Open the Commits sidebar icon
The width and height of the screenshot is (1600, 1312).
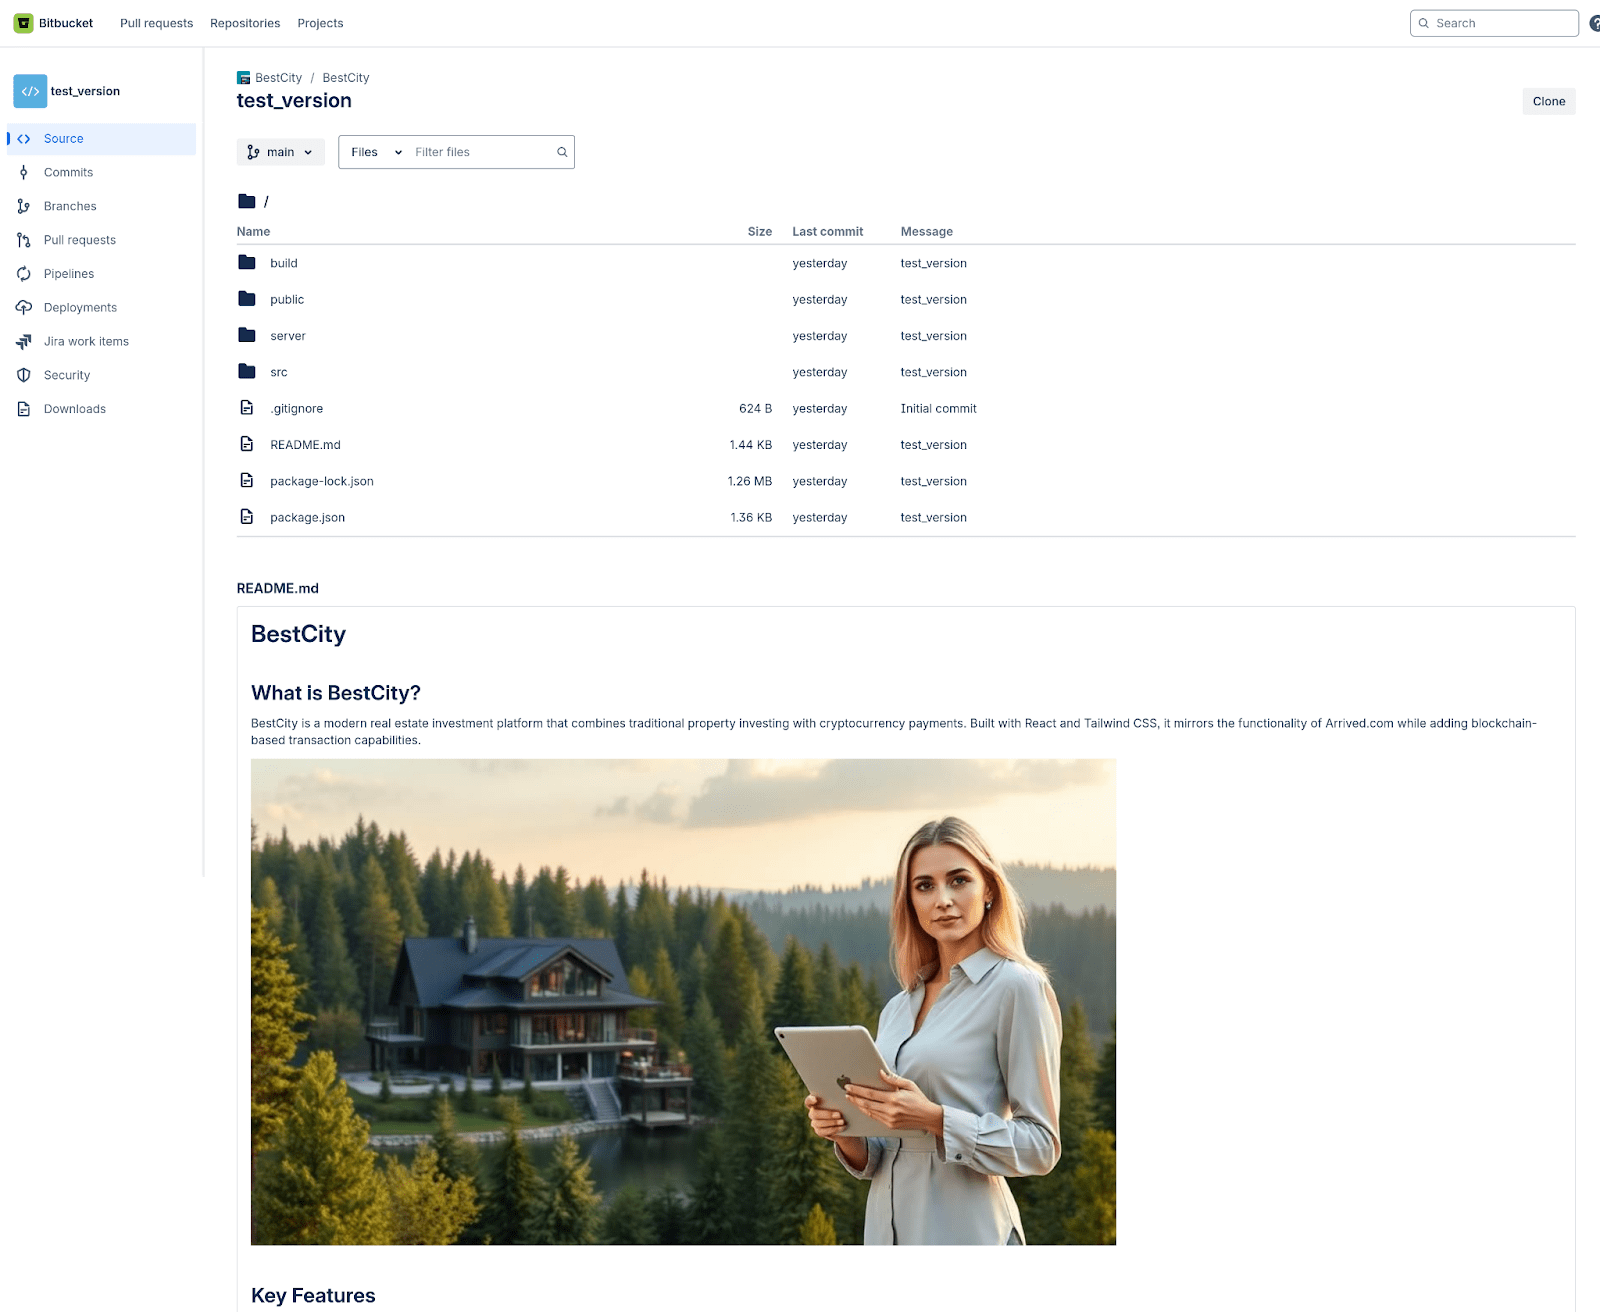(x=24, y=173)
